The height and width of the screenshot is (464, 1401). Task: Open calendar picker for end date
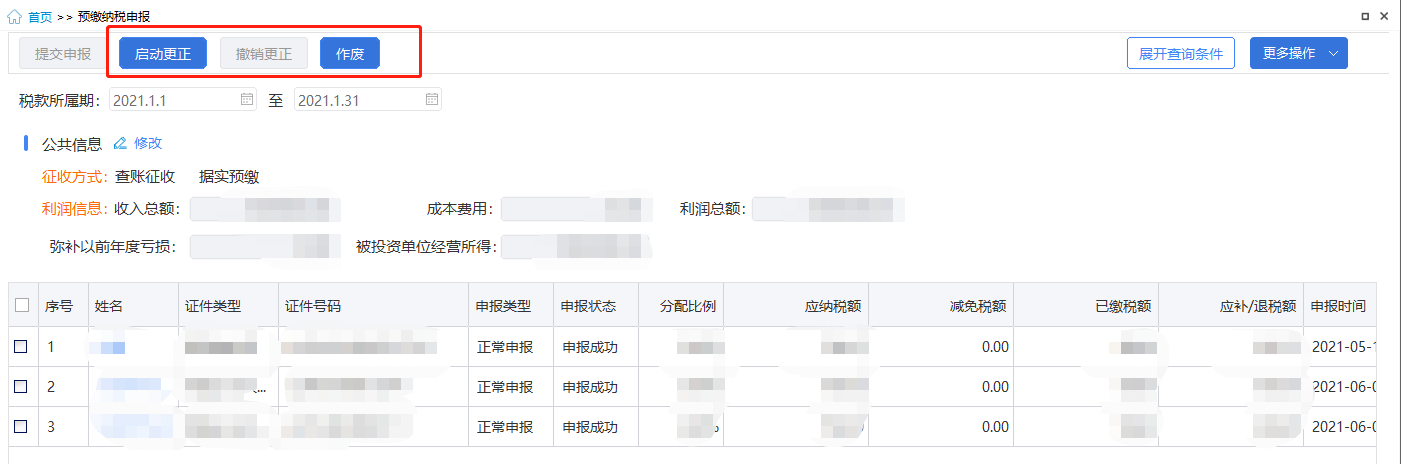(432, 100)
